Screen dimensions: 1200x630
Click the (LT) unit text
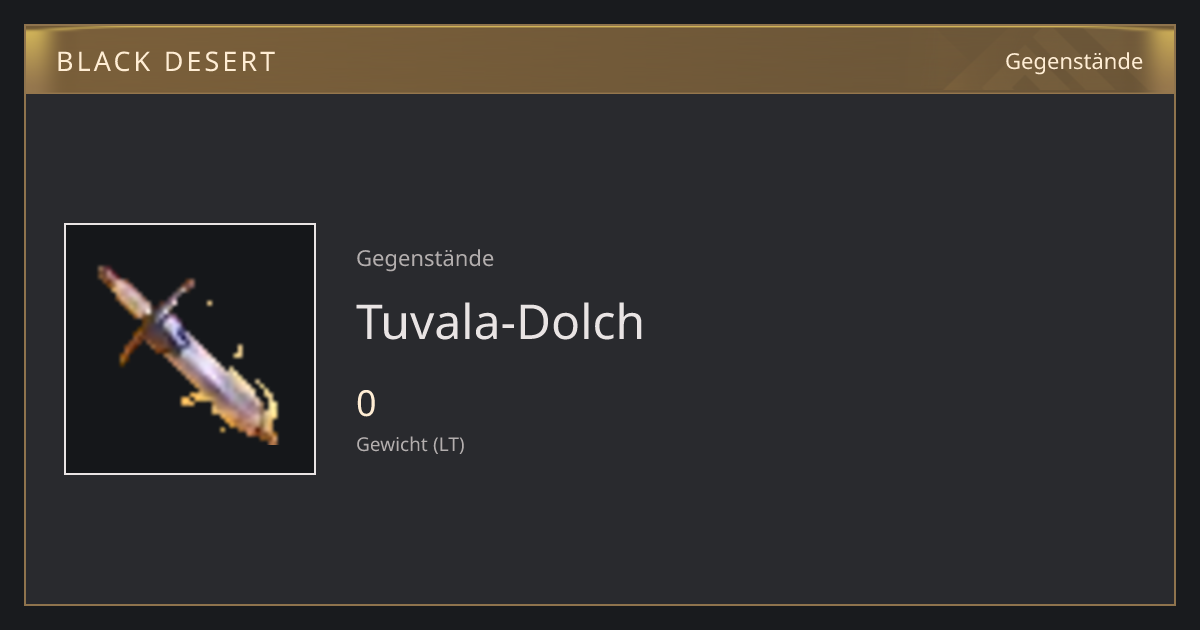pos(449,445)
